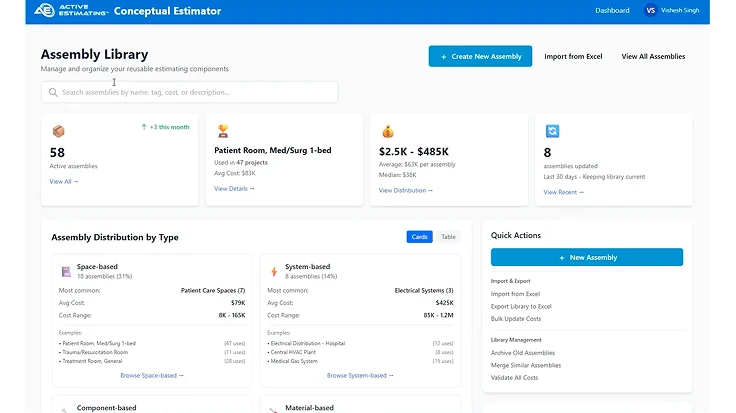This screenshot has height=413, width=736.
Task: Click the Active Estimating logo icon
Action: [x=44, y=11]
